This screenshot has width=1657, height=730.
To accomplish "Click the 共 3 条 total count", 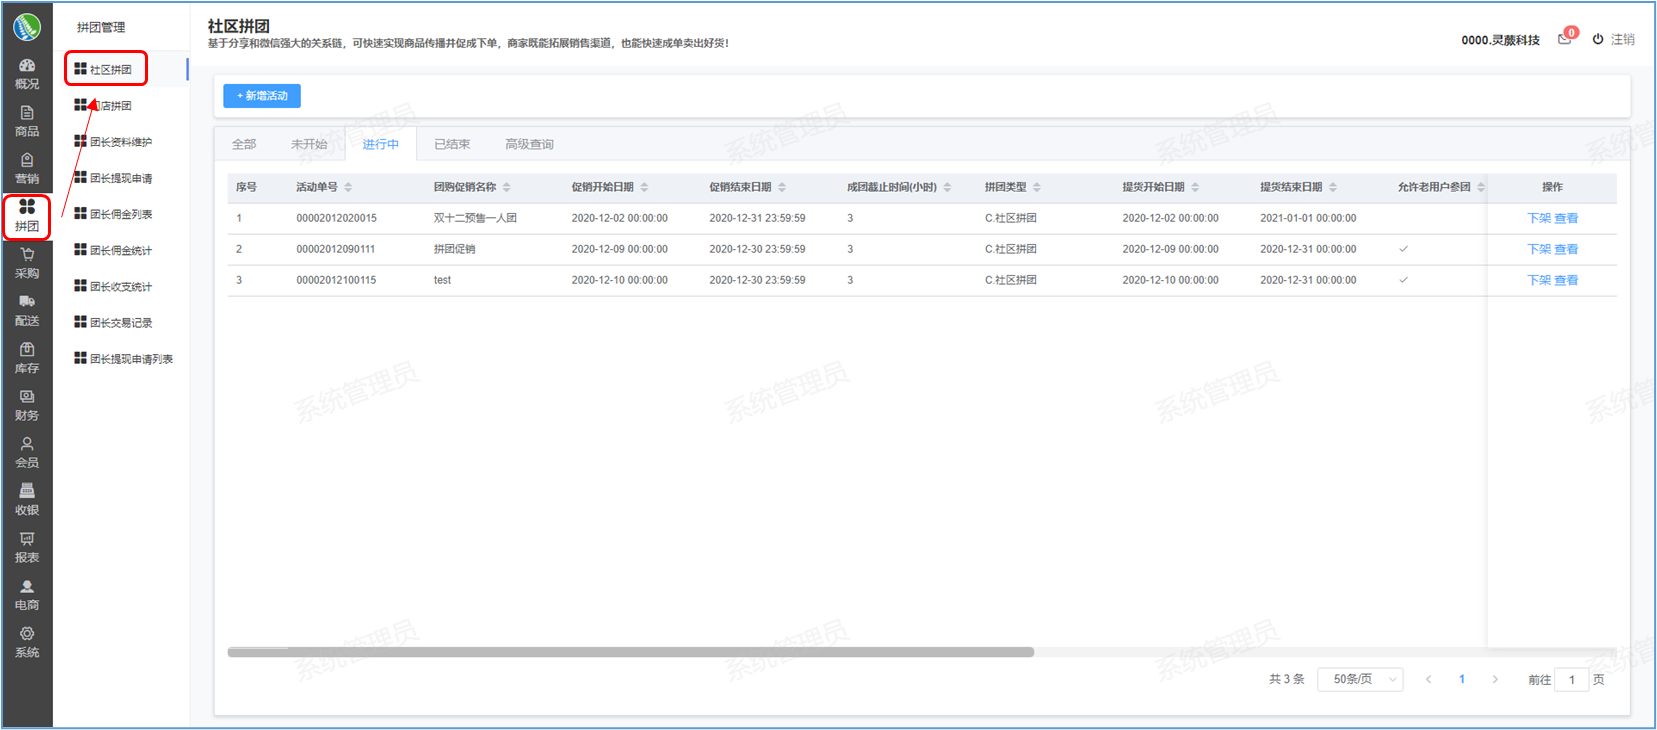I will 1287,679.
